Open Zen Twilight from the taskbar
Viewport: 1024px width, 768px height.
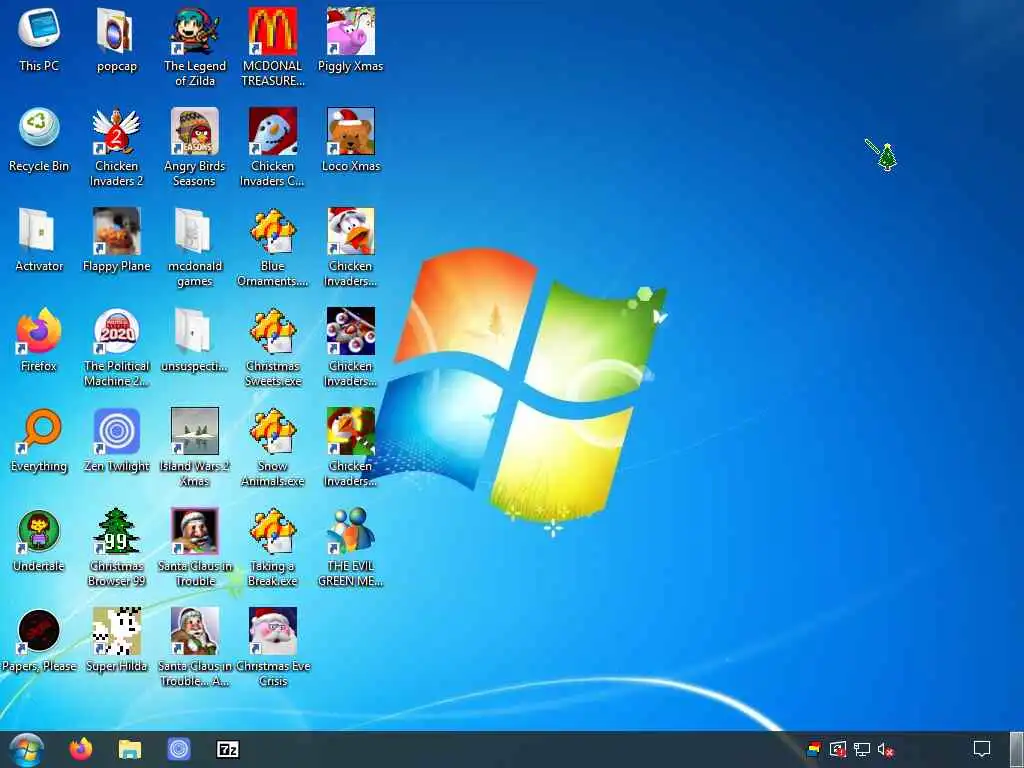178,749
